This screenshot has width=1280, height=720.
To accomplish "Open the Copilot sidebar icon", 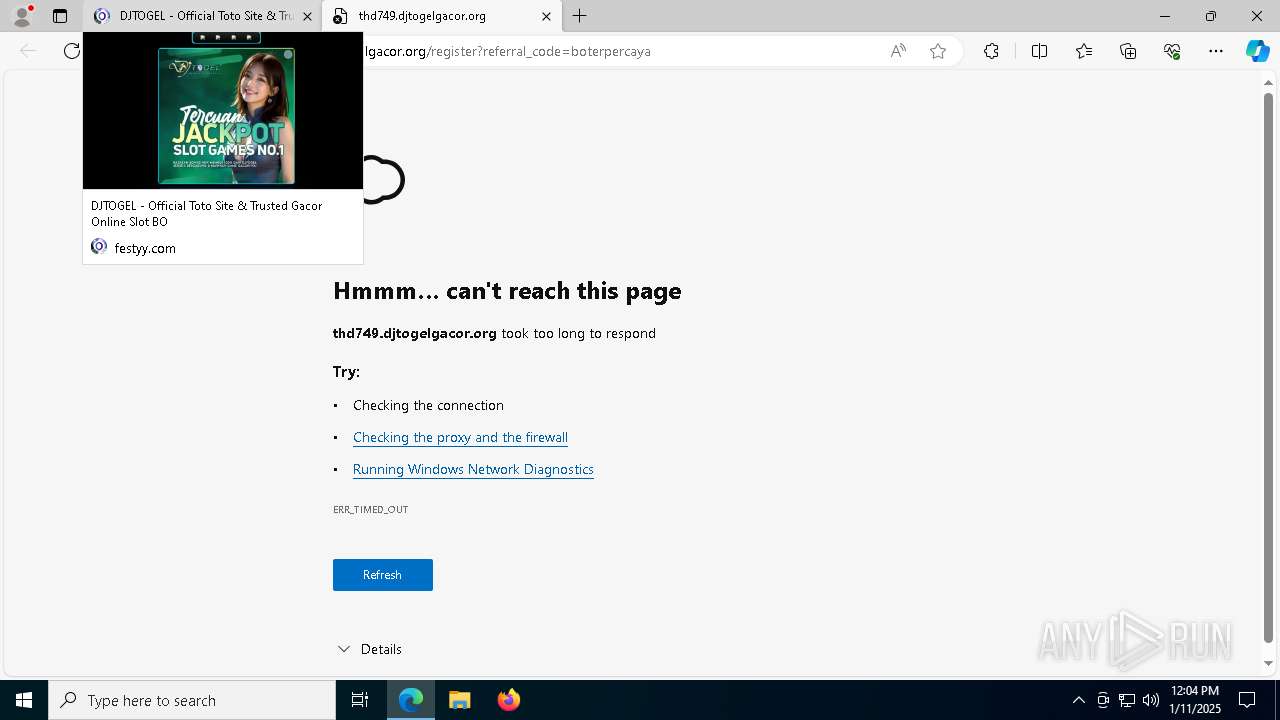I will [1257, 51].
